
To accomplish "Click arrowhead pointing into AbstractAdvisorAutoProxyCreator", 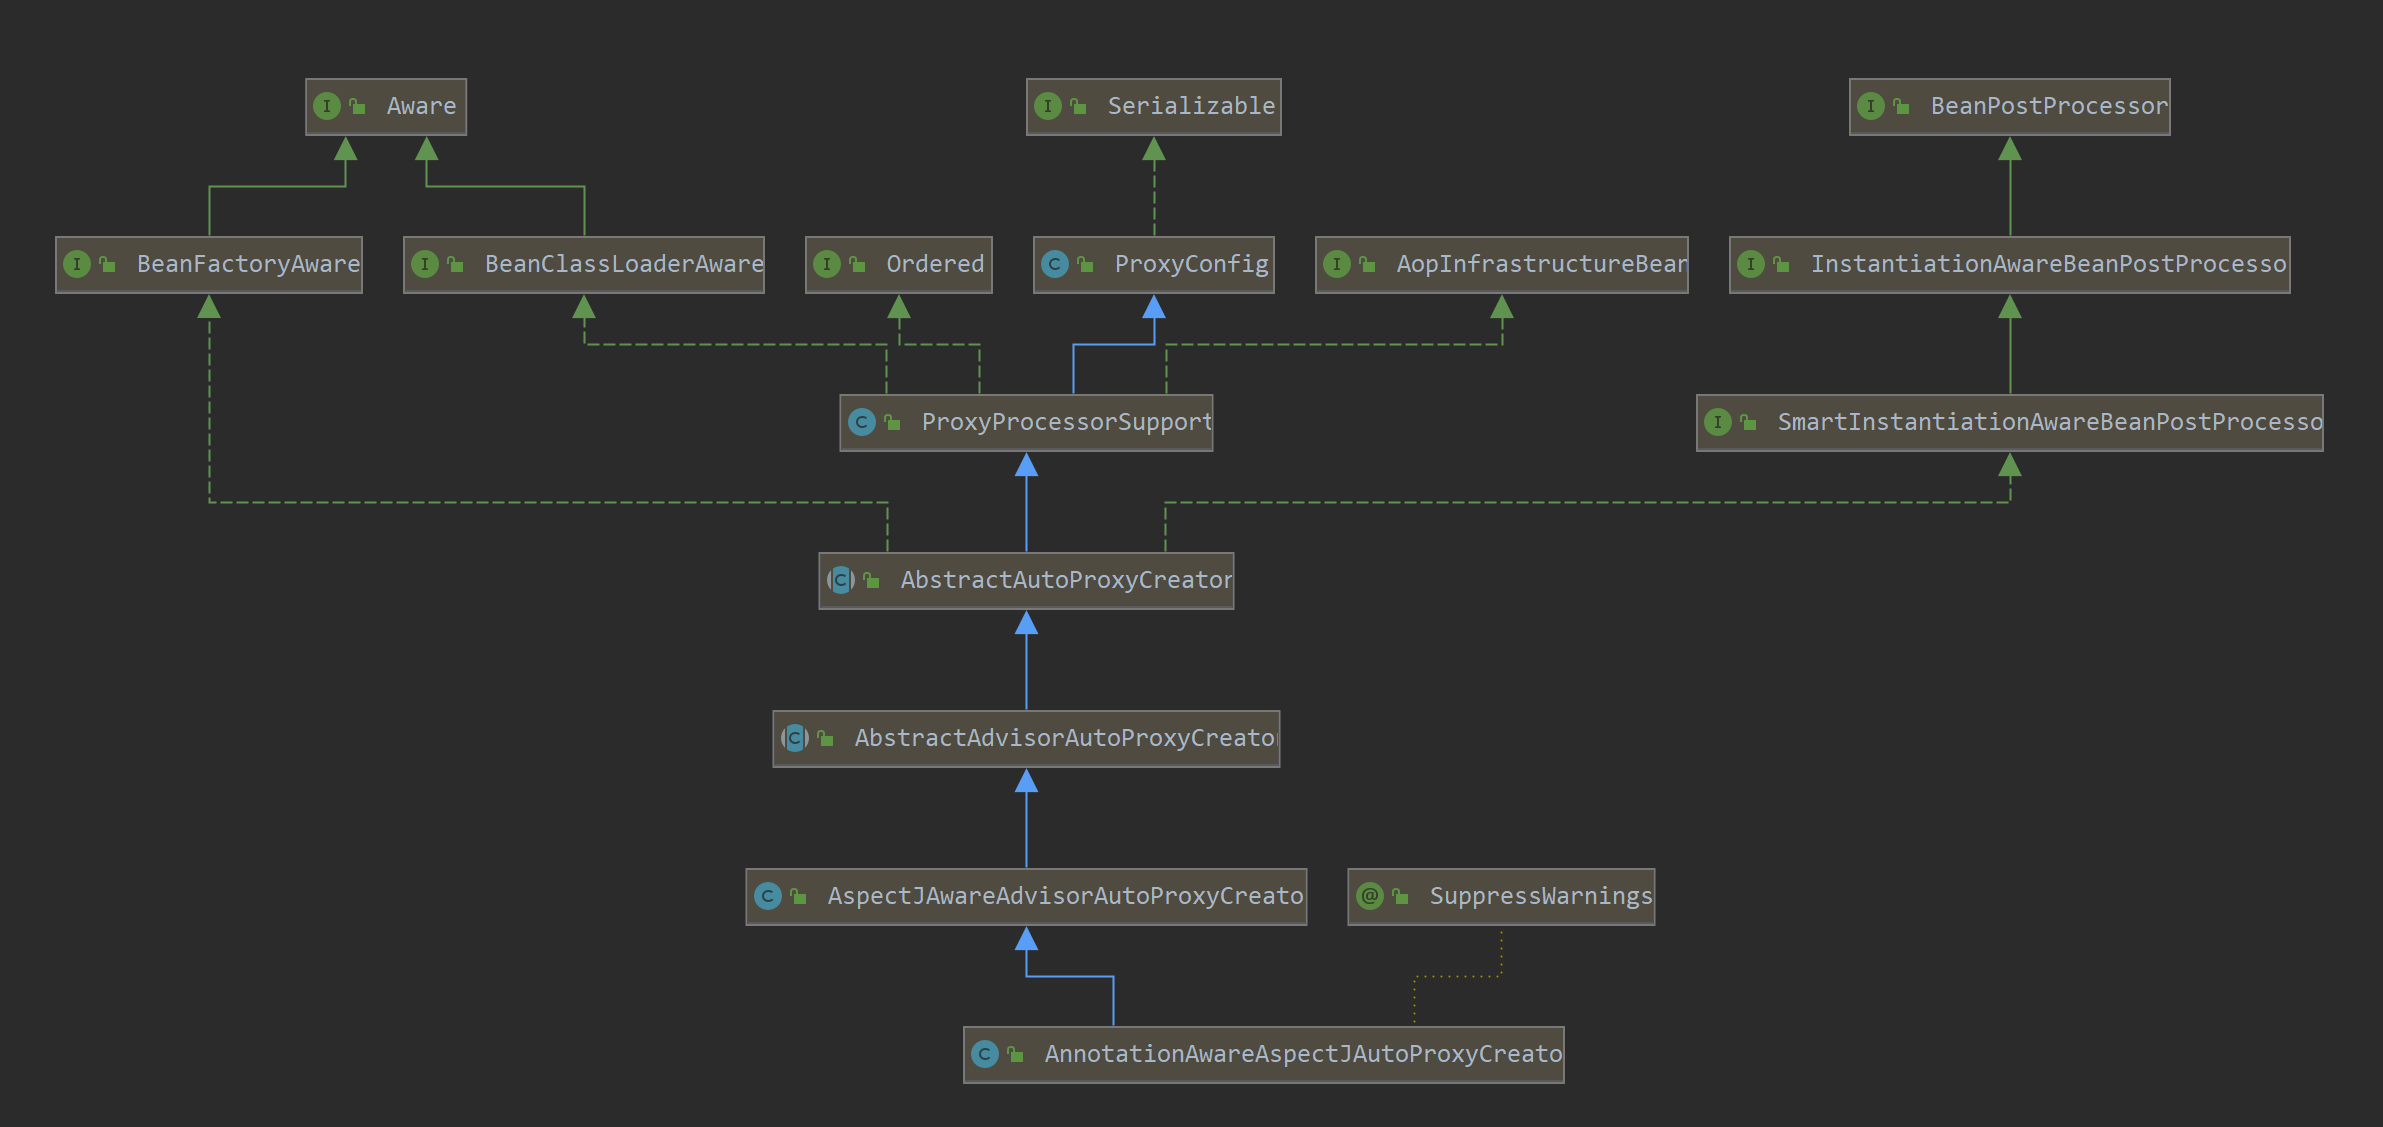I will point(1026,781).
